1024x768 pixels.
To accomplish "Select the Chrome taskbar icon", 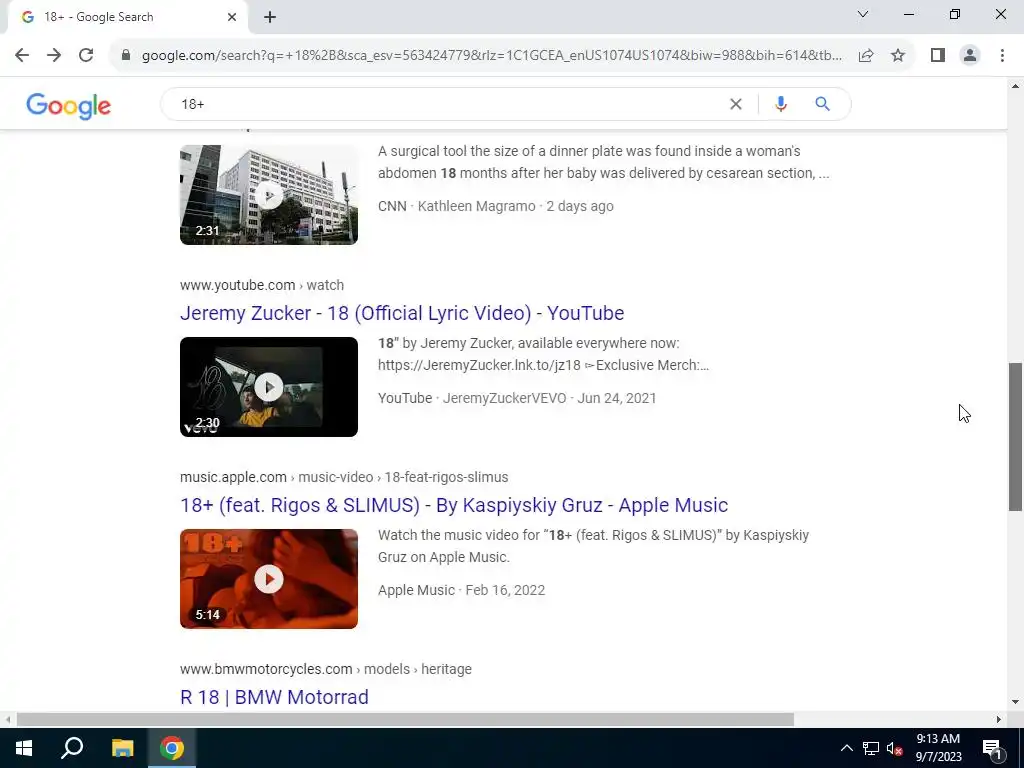I will (x=172, y=748).
